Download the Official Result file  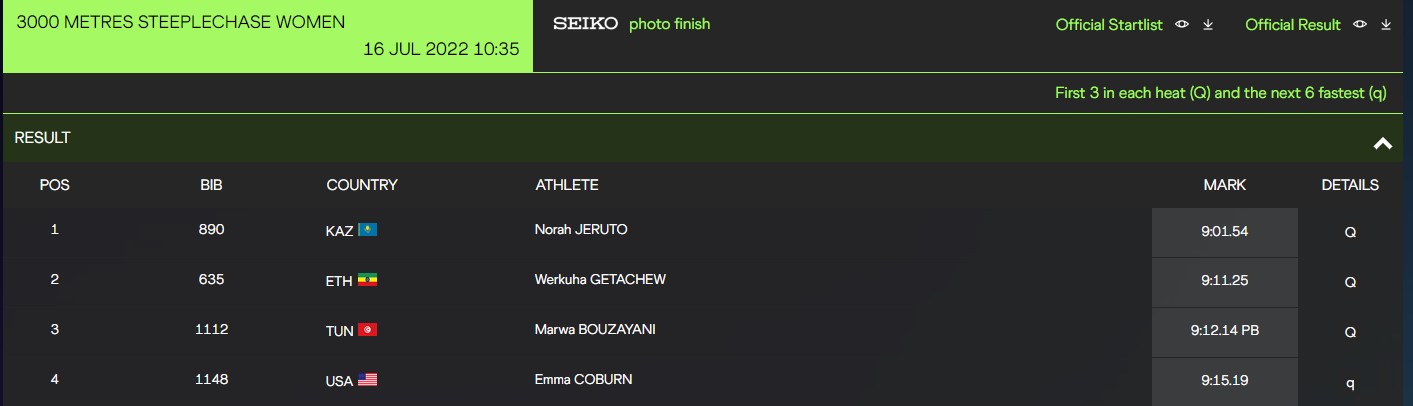point(1386,25)
